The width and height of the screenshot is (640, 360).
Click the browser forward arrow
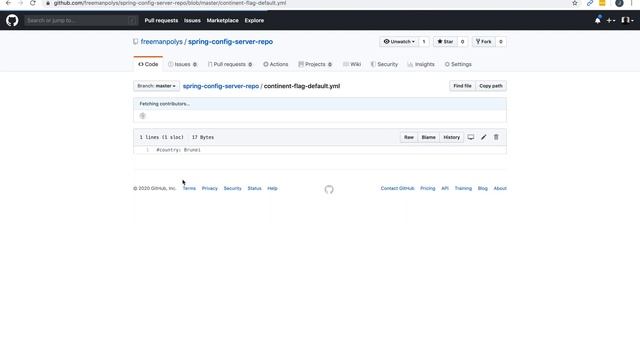pos(20,3)
